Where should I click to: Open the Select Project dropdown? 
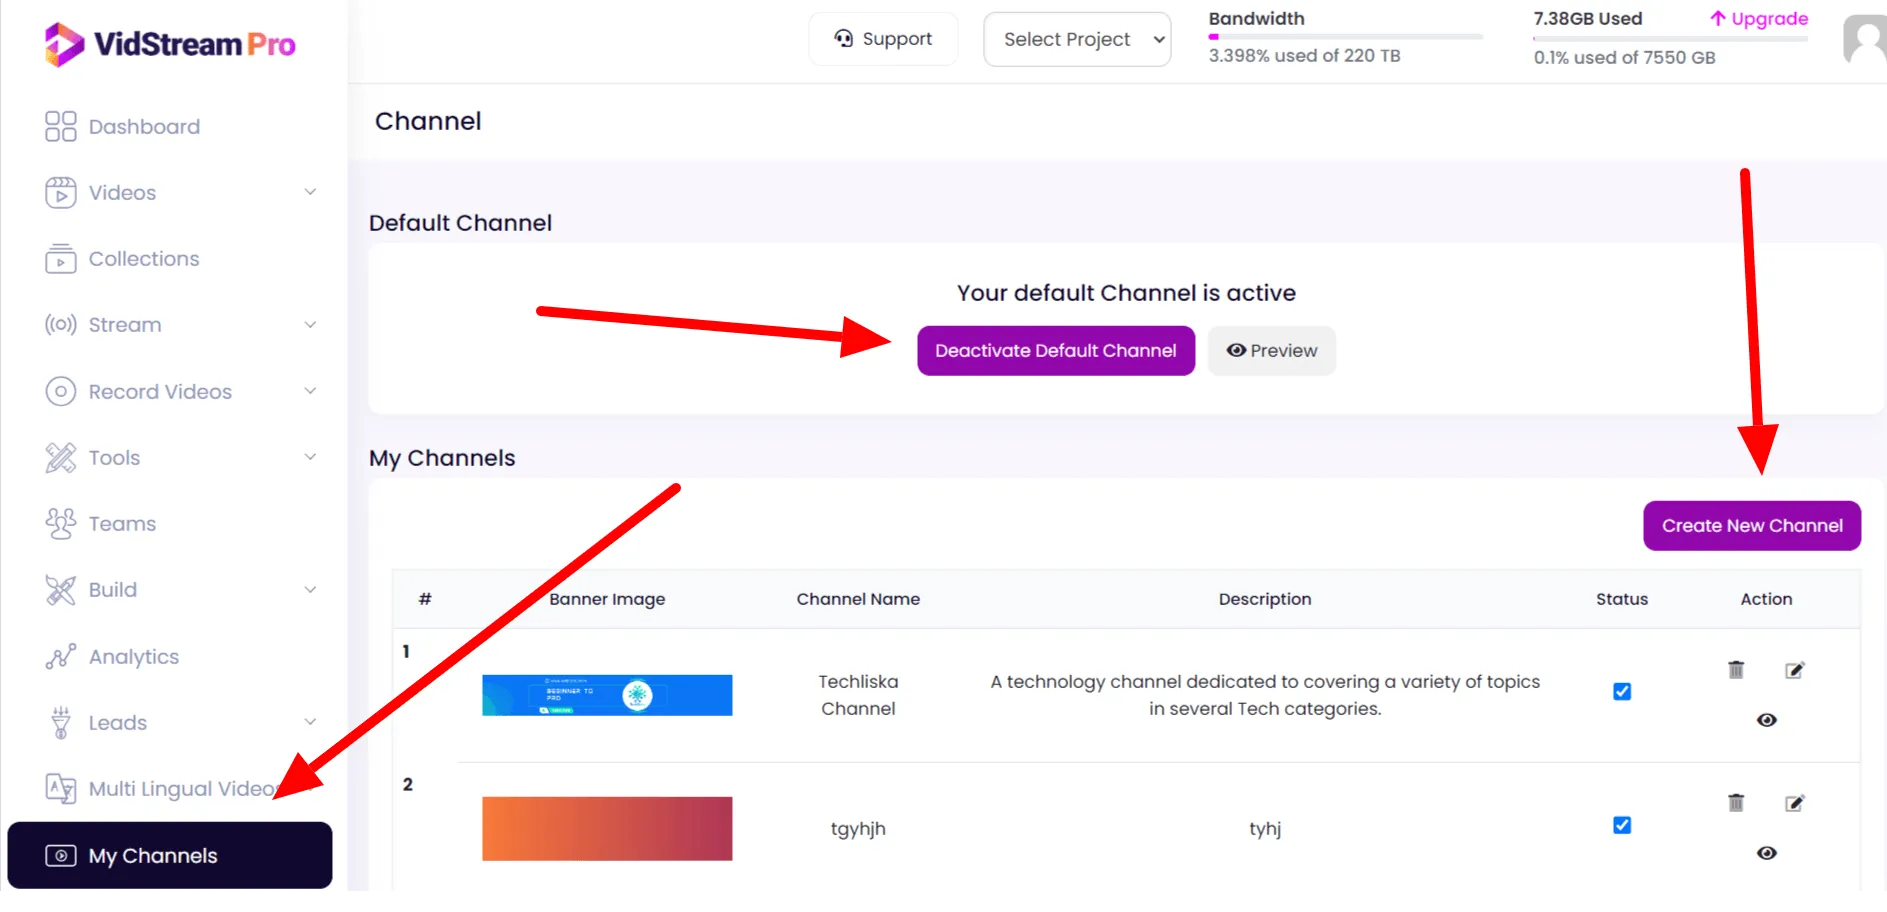pyautogui.click(x=1077, y=40)
